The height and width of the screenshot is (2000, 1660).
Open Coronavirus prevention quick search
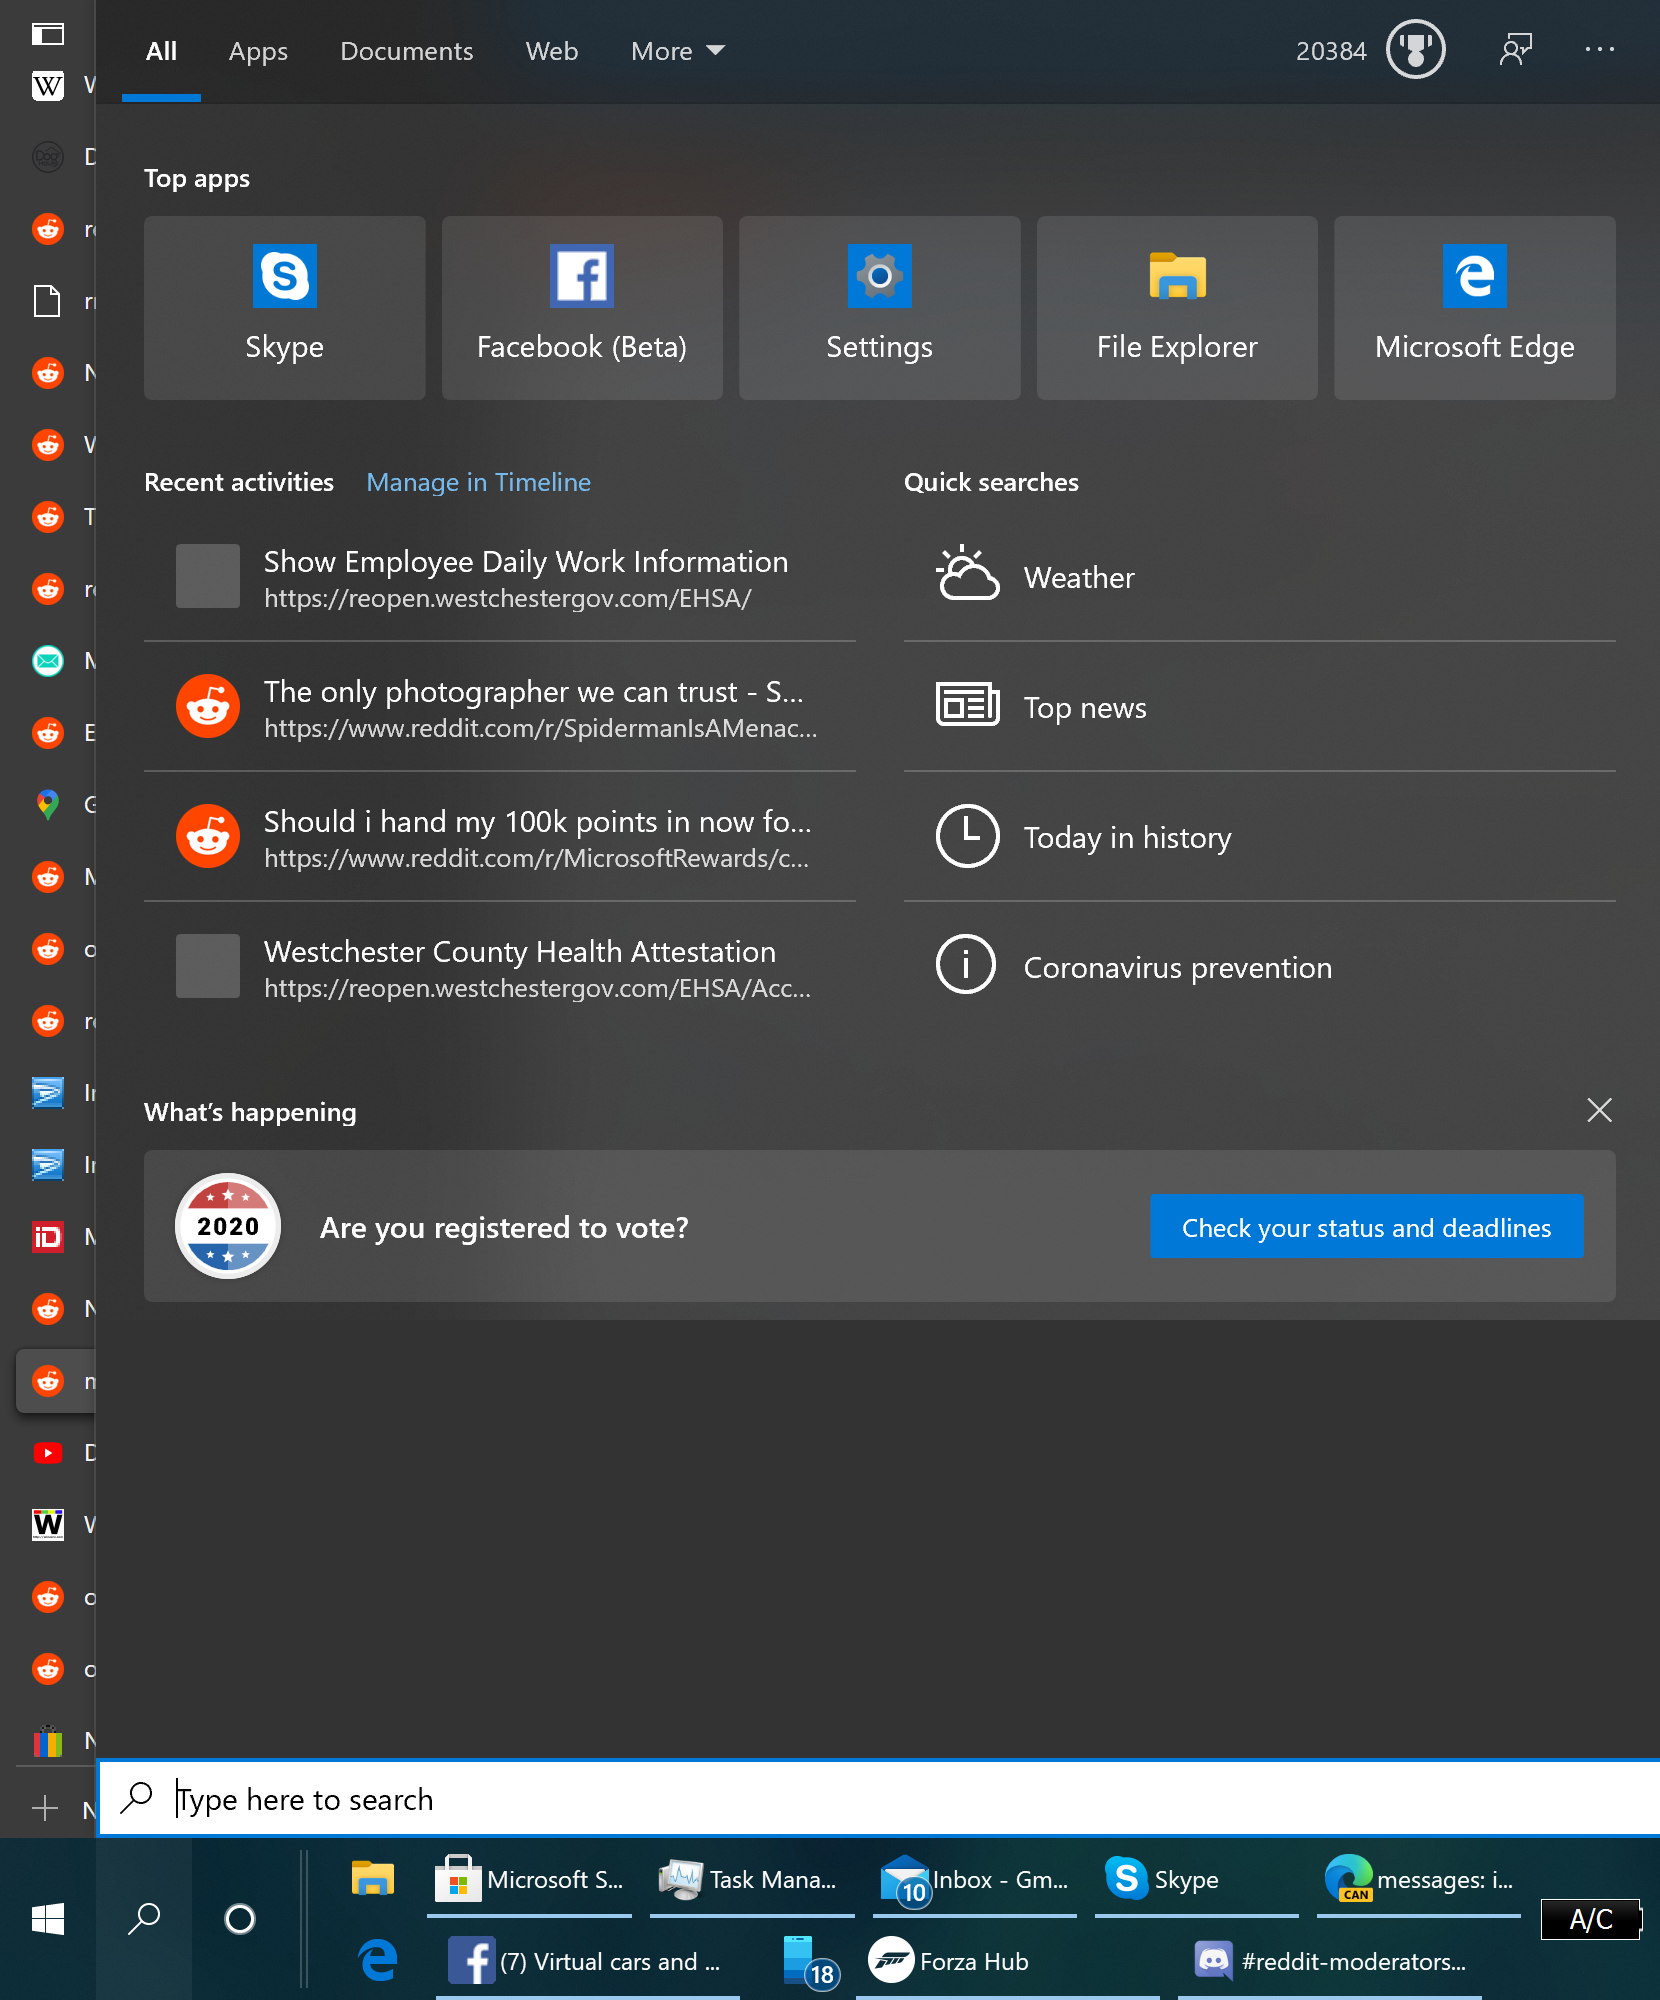[1260, 967]
